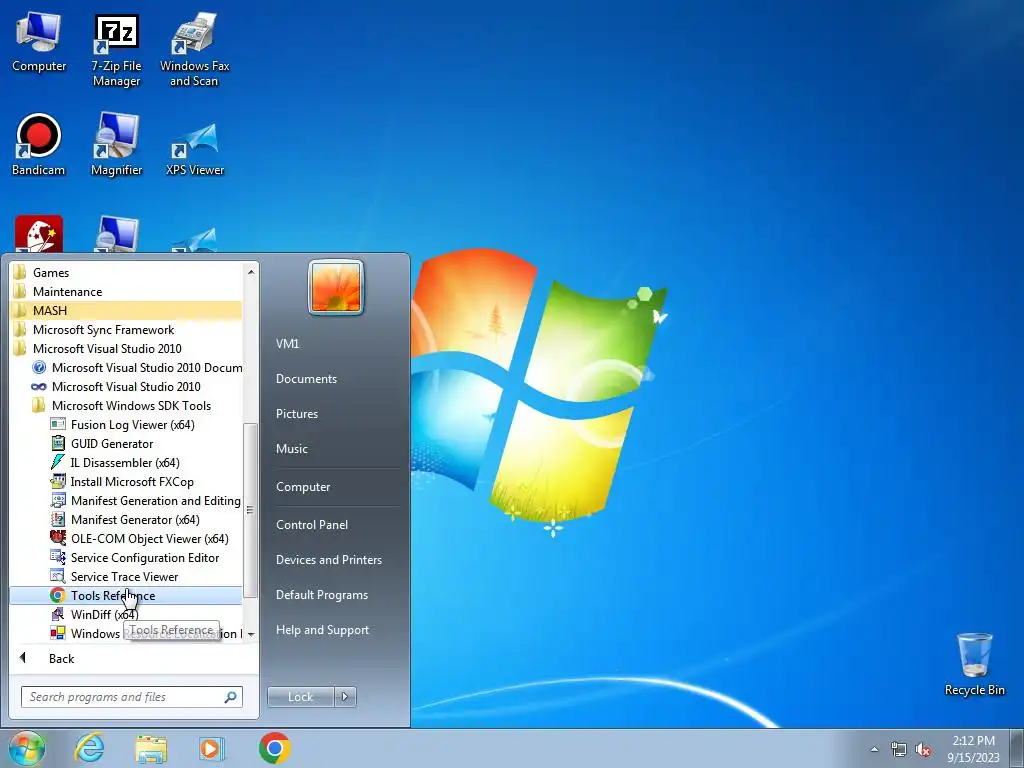Open Service Trace Viewer
Viewport: 1024px width, 768px height.
[x=125, y=576]
